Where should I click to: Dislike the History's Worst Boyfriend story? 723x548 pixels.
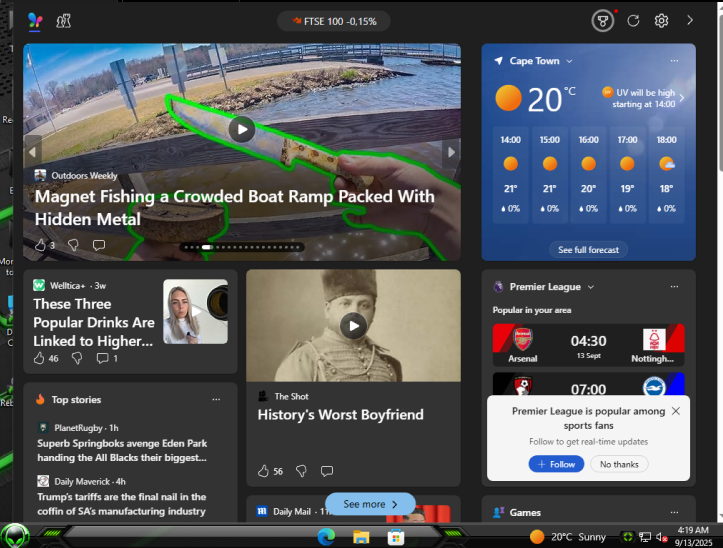click(301, 471)
